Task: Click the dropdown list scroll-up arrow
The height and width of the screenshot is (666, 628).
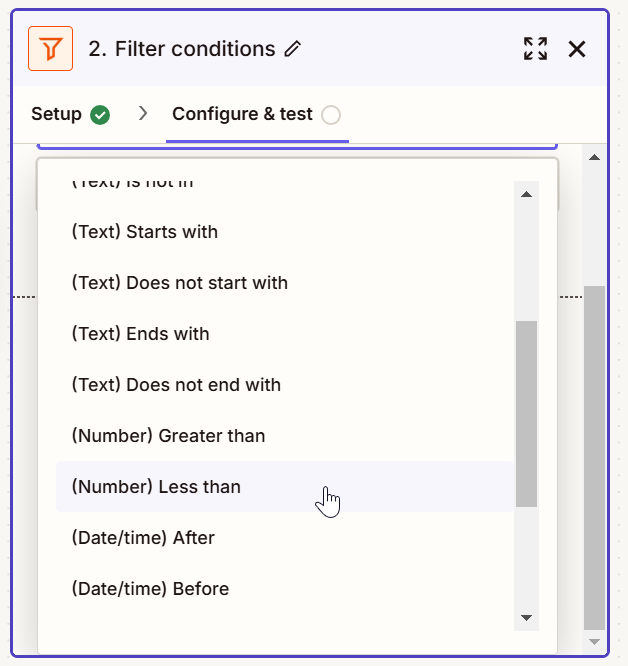Action: (x=526, y=194)
